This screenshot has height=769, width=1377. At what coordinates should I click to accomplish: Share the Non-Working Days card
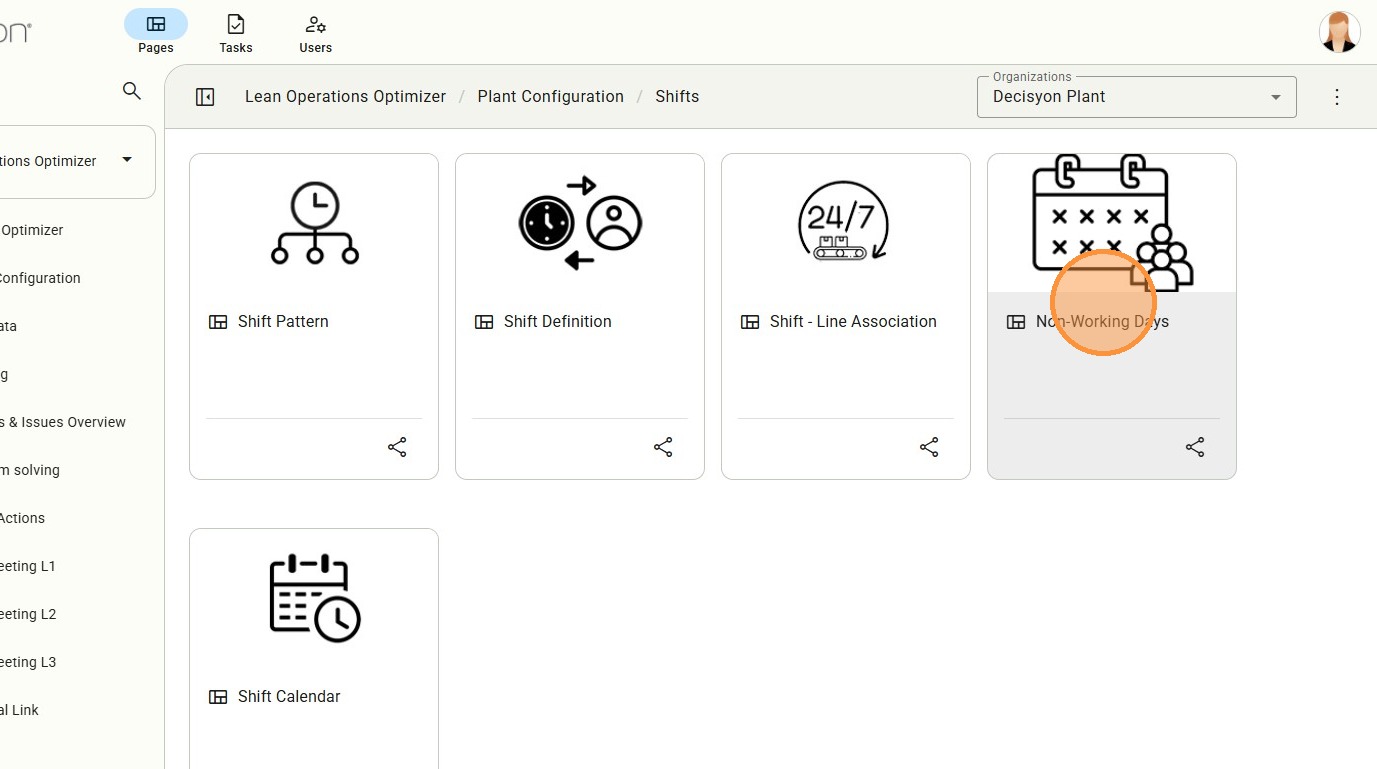[1195, 447]
